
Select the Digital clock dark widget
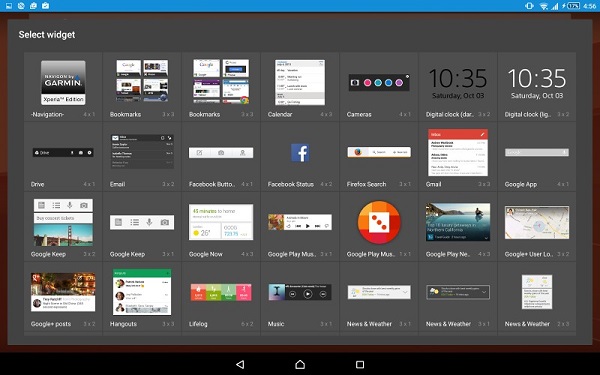point(458,83)
